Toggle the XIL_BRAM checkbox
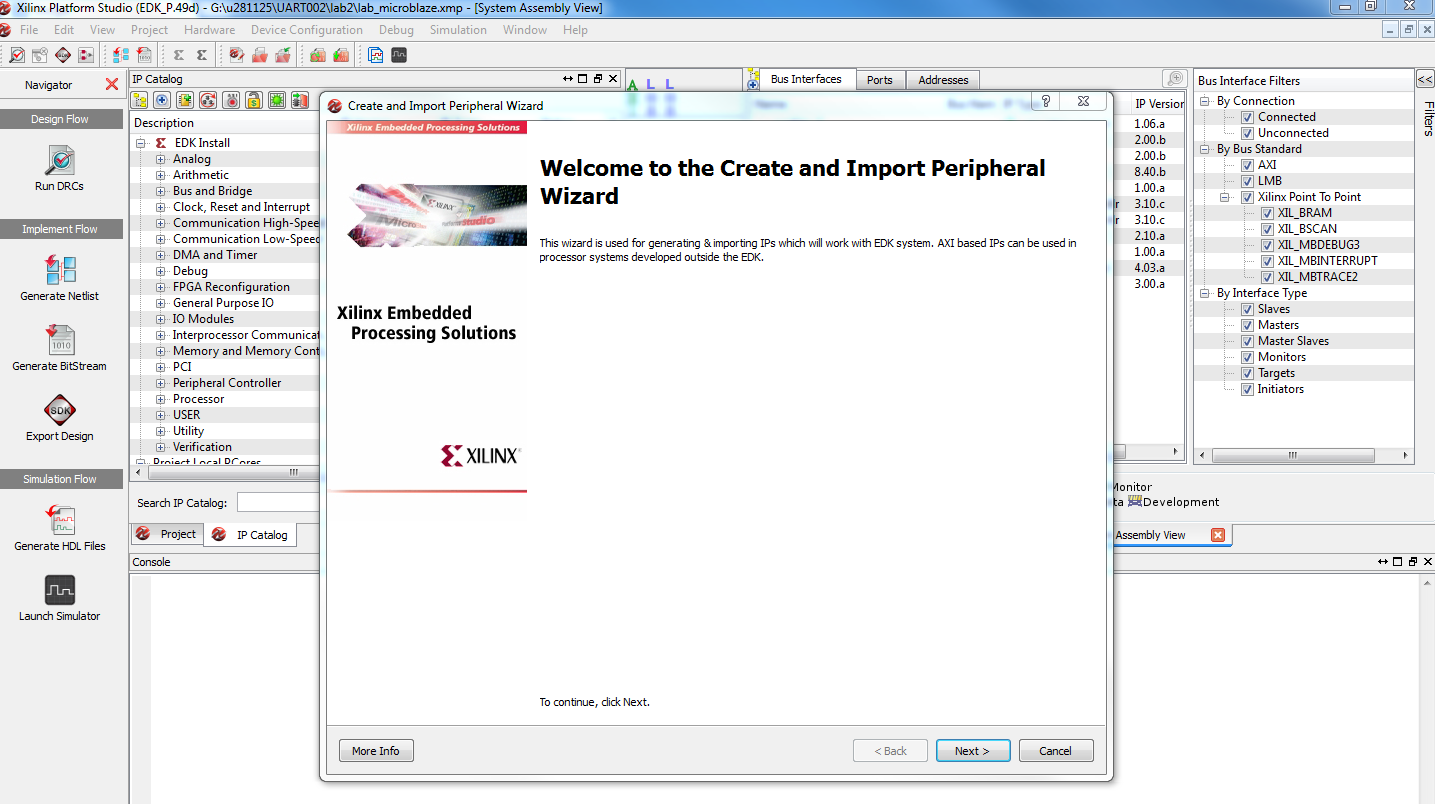The width and height of the screenshot is (1435, 804). [1267, 213]
